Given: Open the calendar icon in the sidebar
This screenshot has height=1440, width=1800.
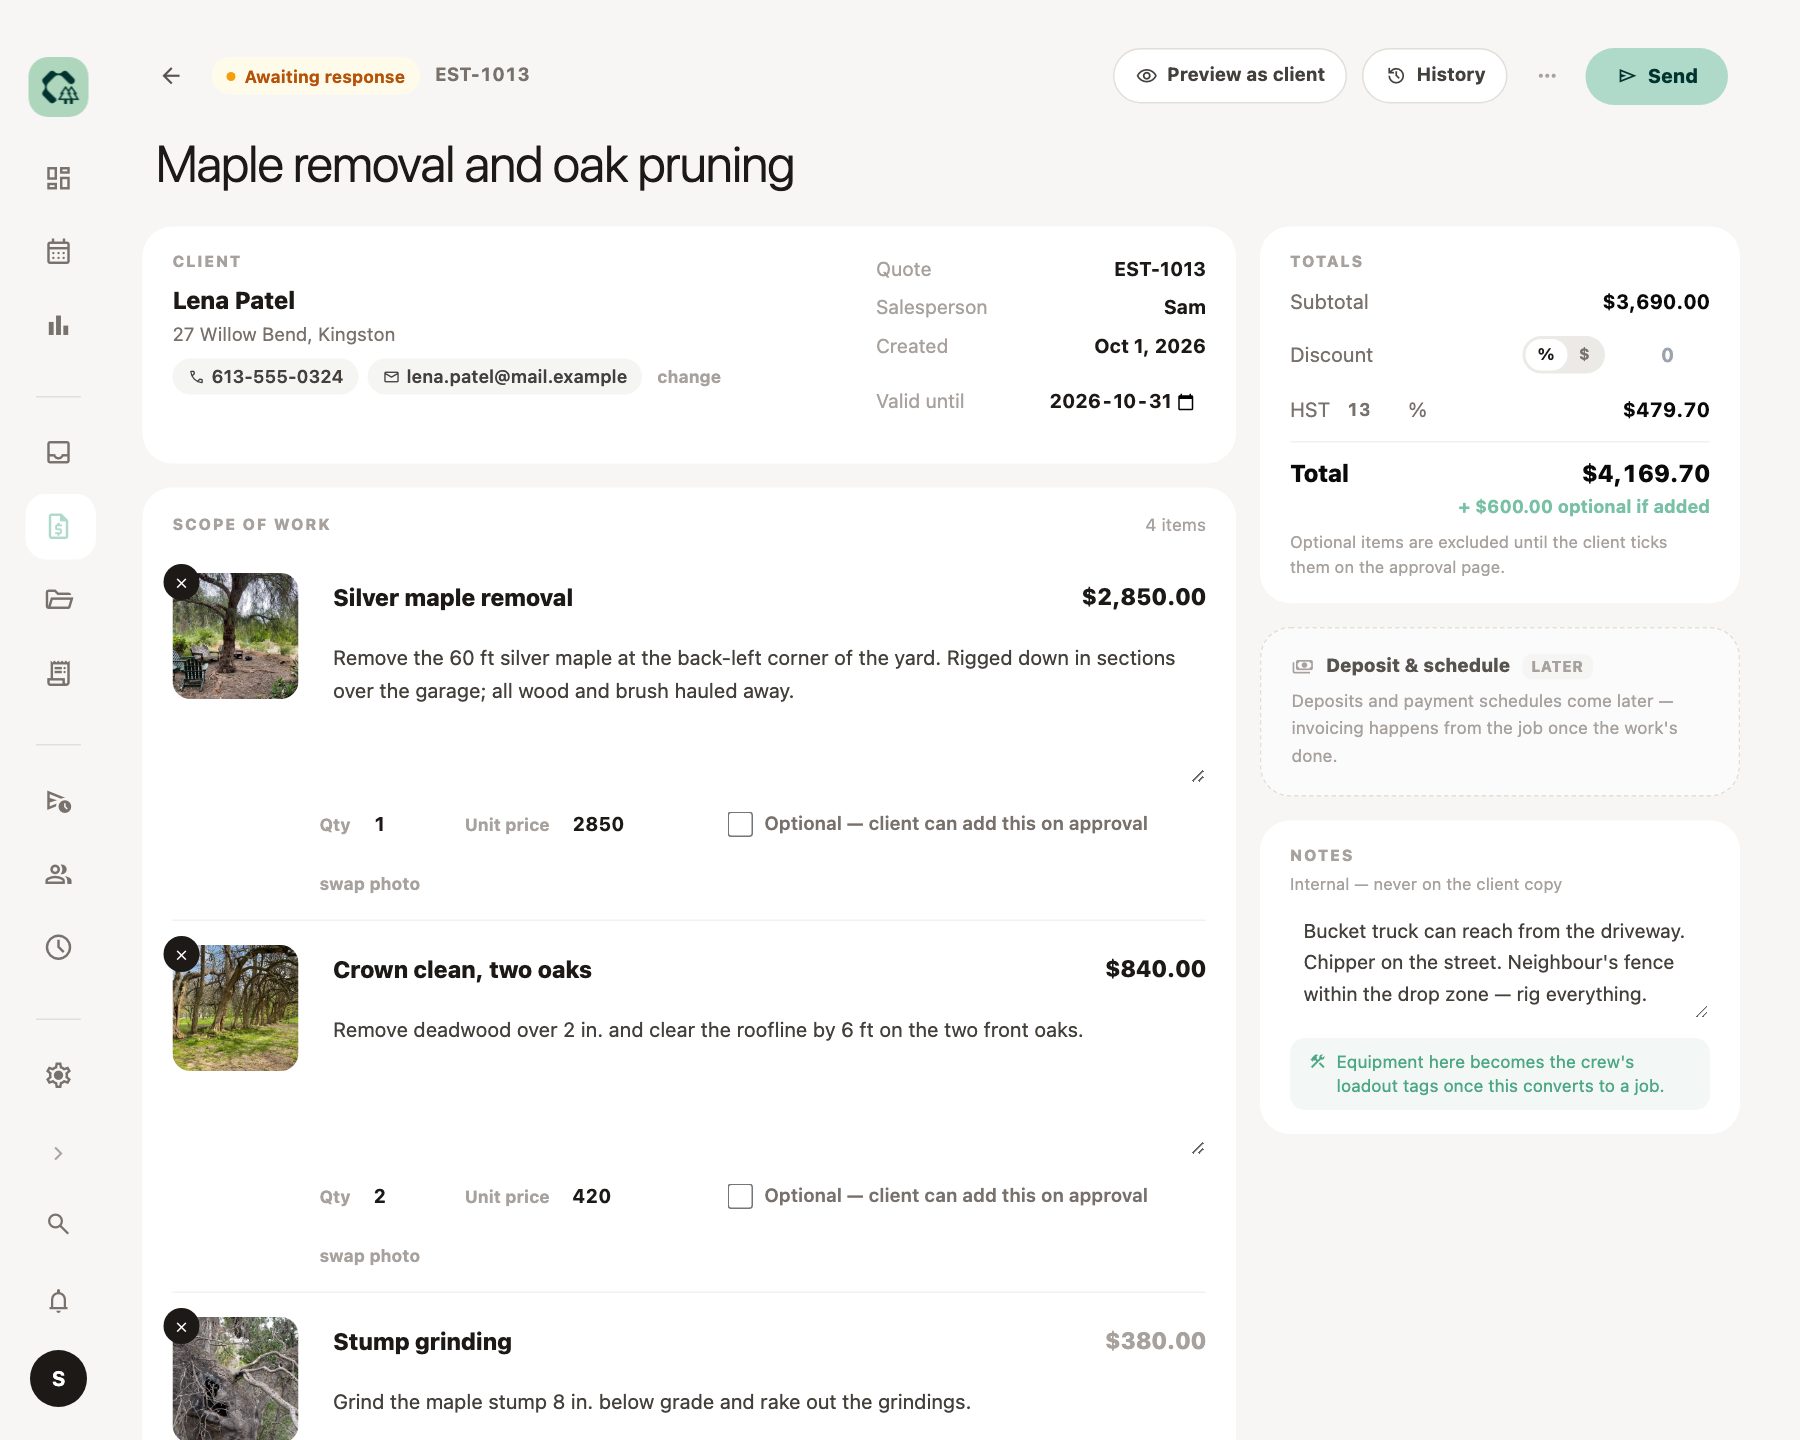Looking at the screenshot, I should coord(58,251).
